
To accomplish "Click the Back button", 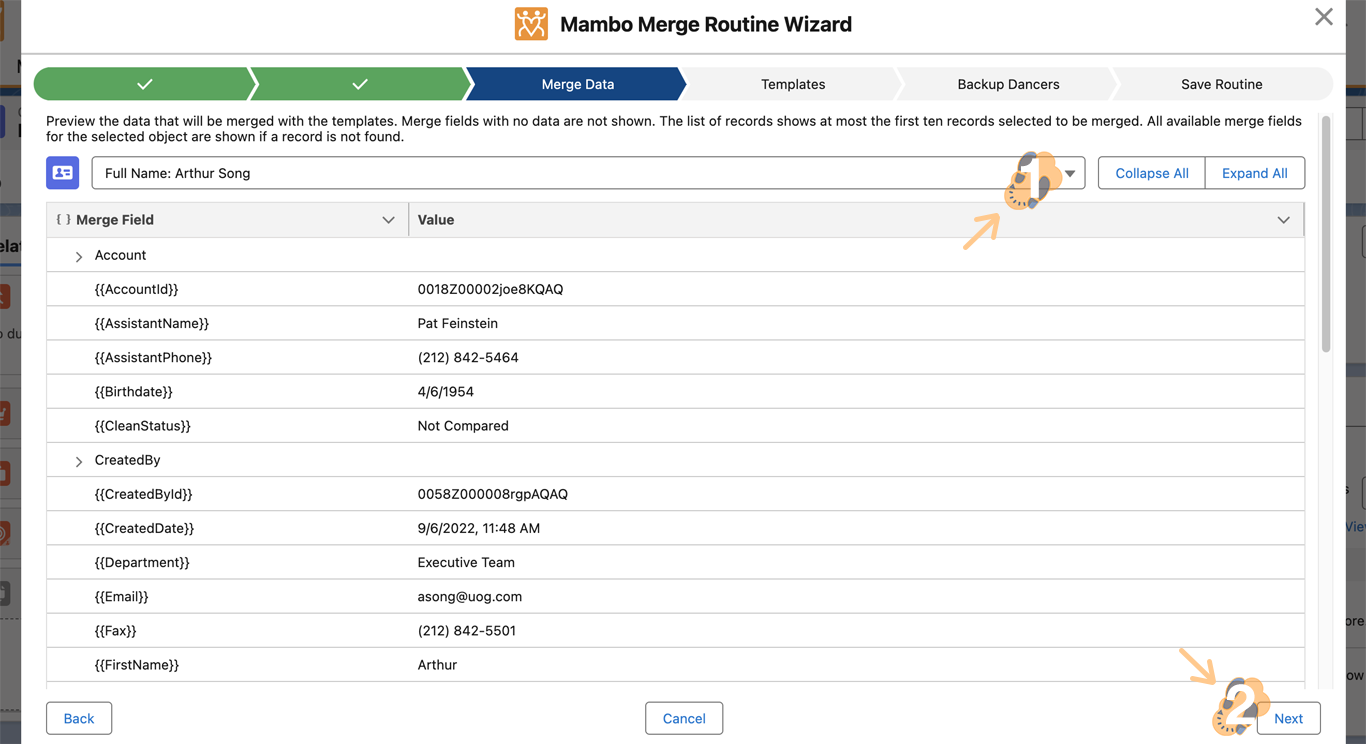I will (x=79, y=718).
